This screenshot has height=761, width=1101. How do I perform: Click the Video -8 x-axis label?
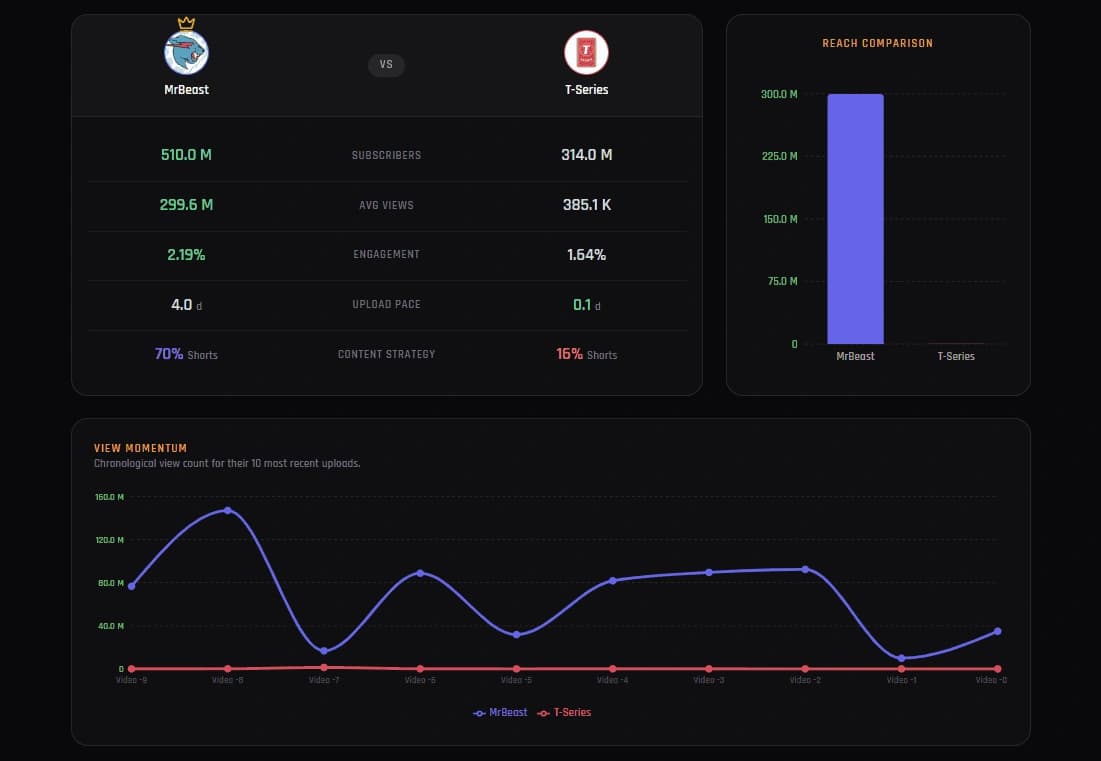pyautogui.click(x=228, y=680)
